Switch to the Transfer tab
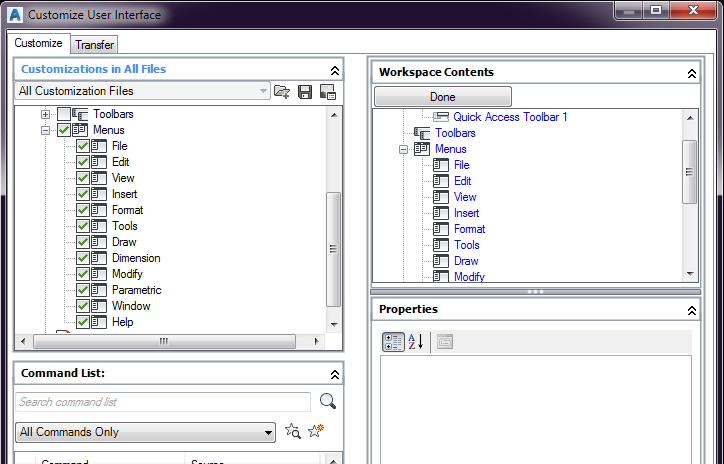The width and height of the screenshot is (724, 464). tap(94, 45)
